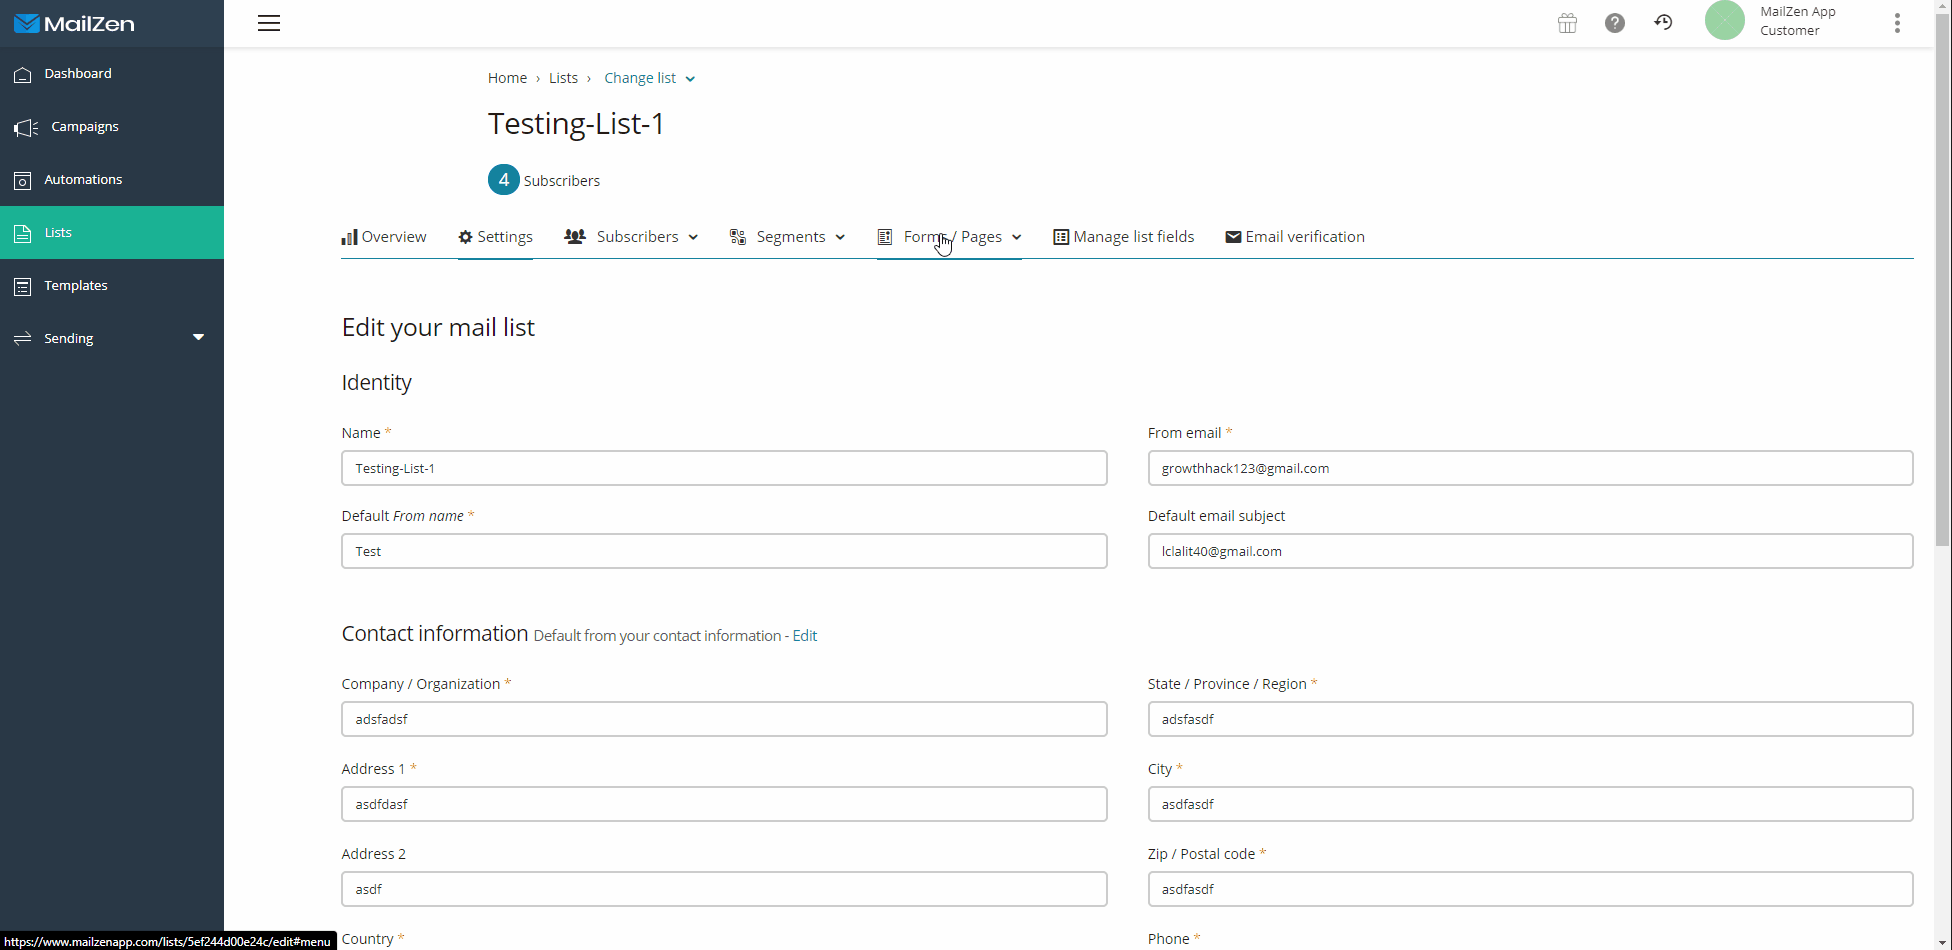Select Campaigns in the left sidebar

click(84, 126)
